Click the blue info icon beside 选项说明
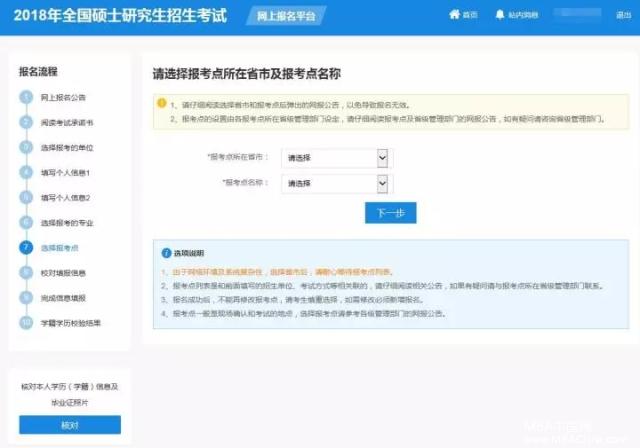Image resolution: width=640 pixels, height=448 pixels. pyautogui.click(x=161, y=253)
